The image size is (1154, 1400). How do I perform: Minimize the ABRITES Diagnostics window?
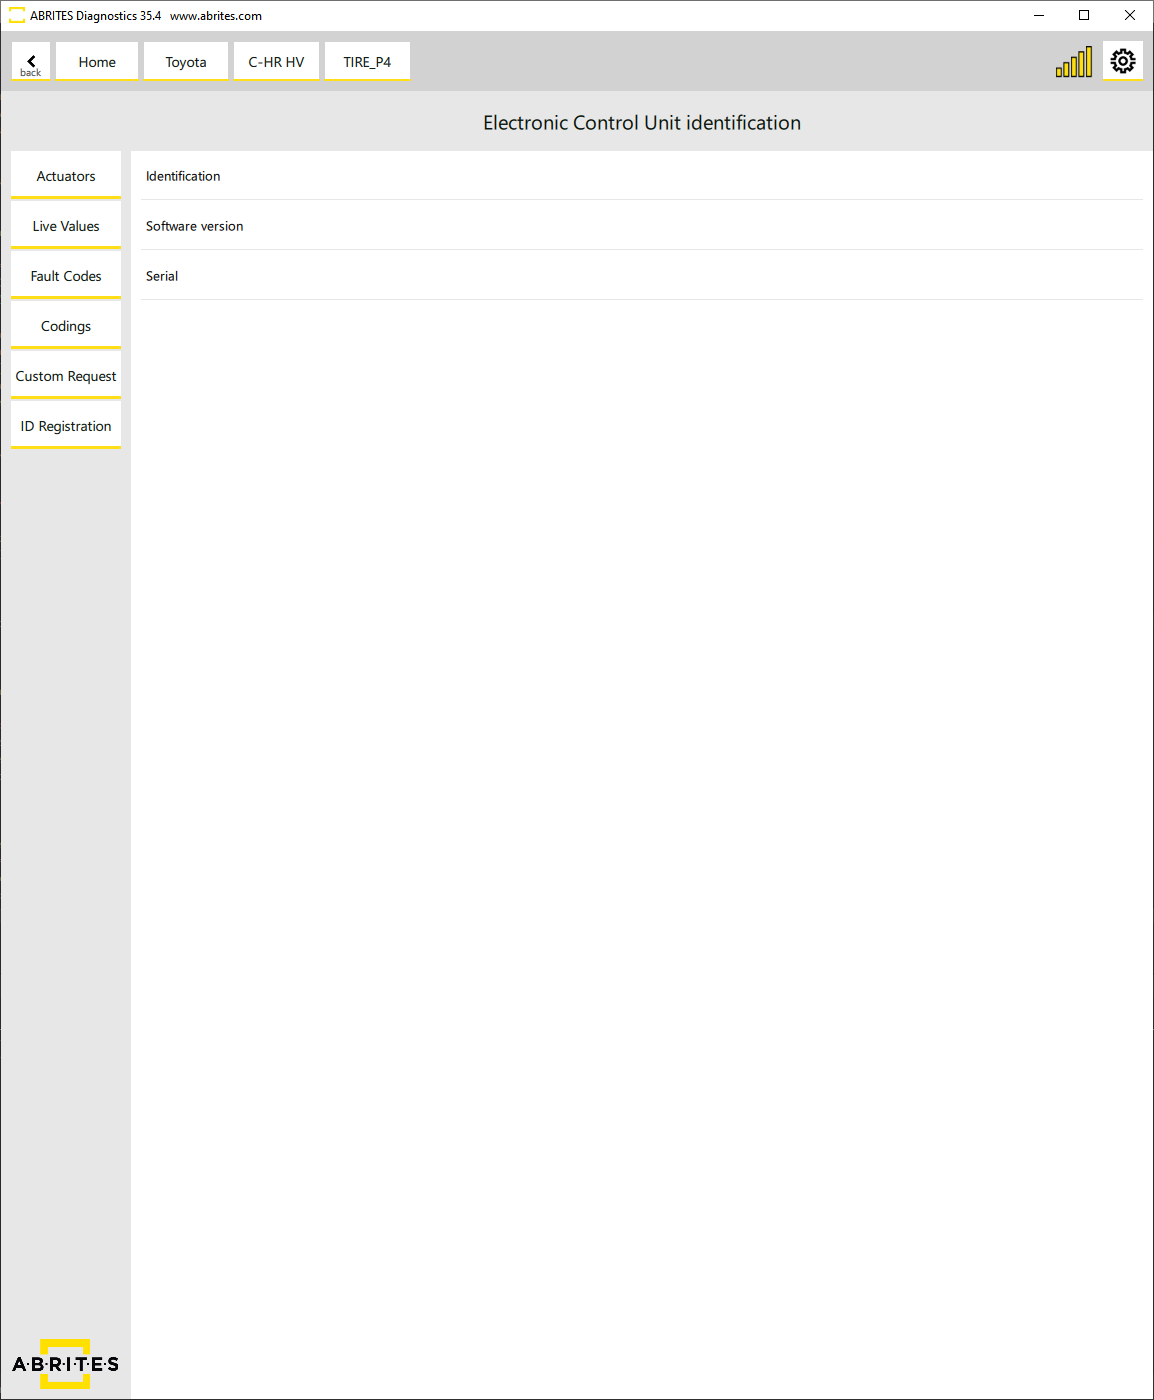[x=1039, y=15]
